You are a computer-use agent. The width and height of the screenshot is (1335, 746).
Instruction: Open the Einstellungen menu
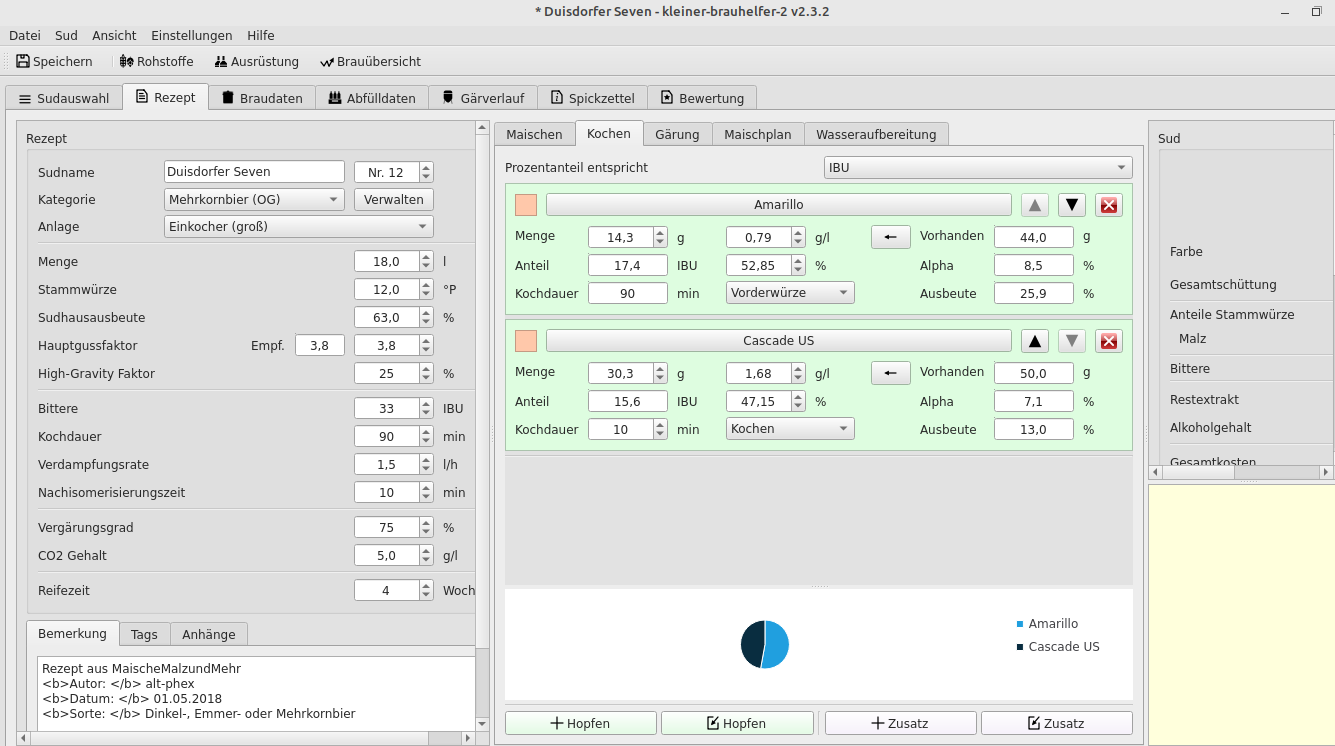[191, 35]
